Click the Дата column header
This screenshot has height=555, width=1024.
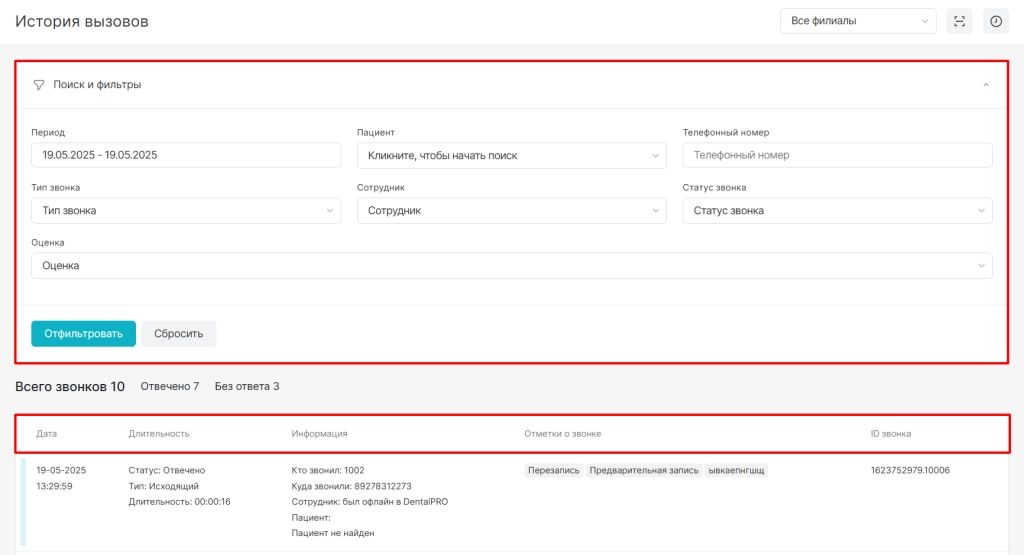(46, 434)
